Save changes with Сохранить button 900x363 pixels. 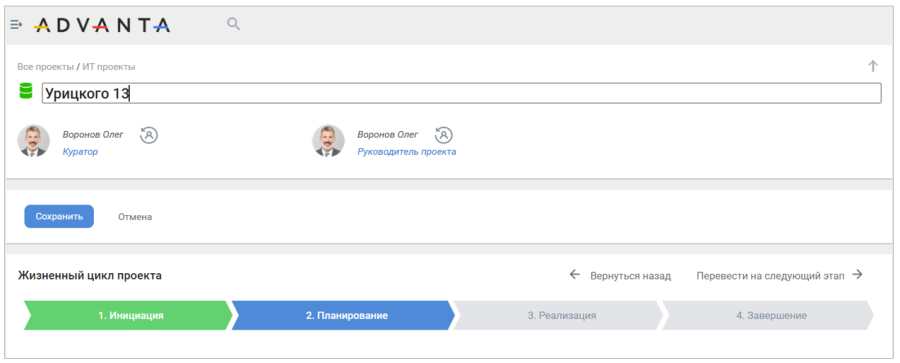click(x=59, y=217)
